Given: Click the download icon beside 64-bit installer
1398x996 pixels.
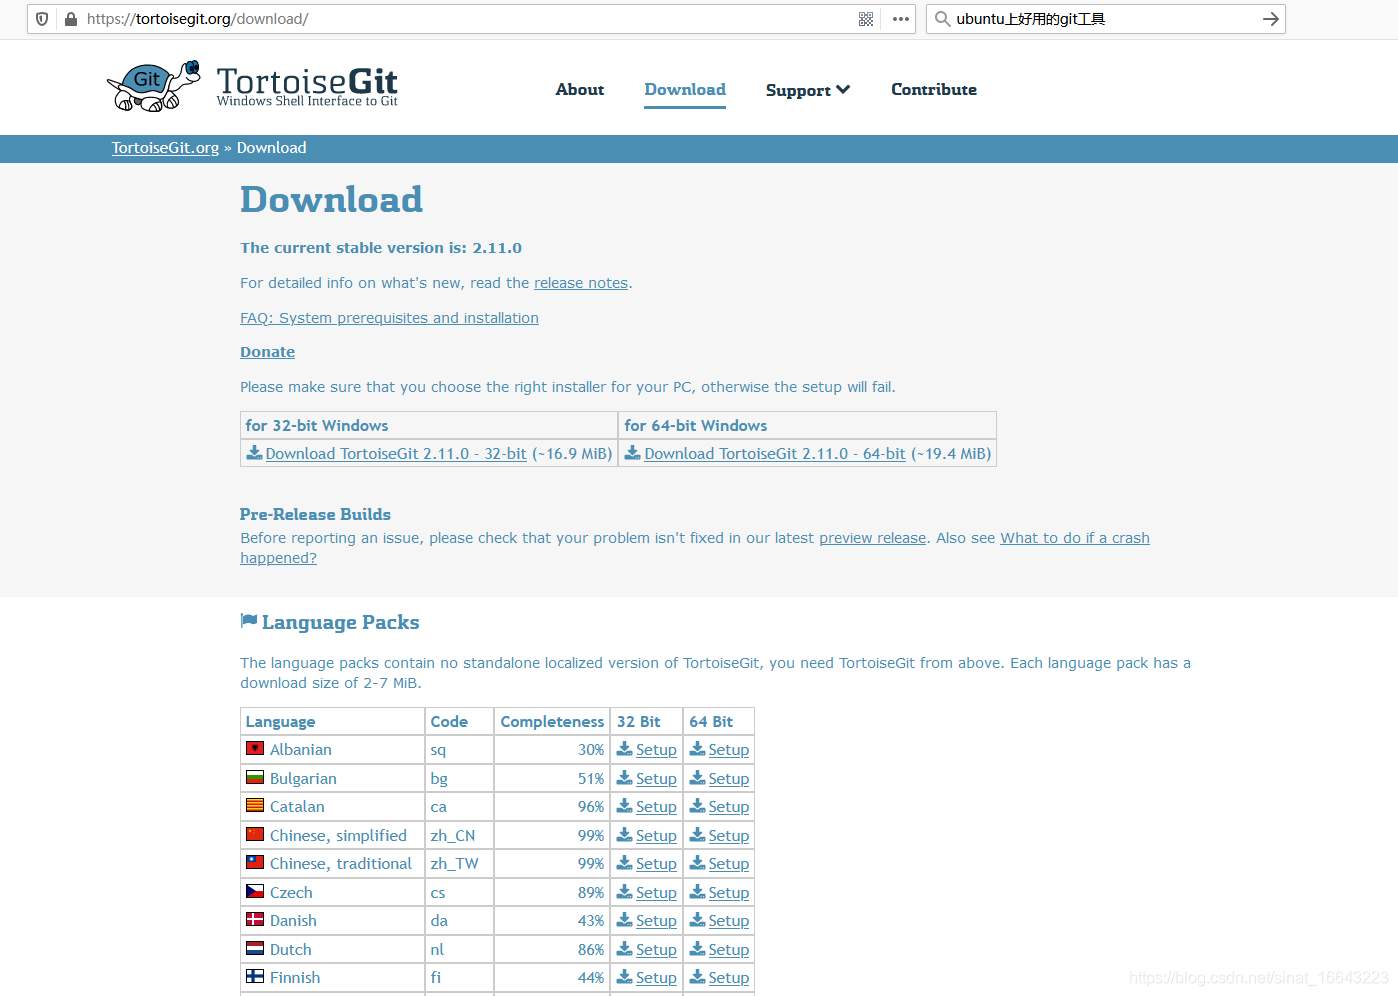Looking at the screenshot, I should 633,453.
